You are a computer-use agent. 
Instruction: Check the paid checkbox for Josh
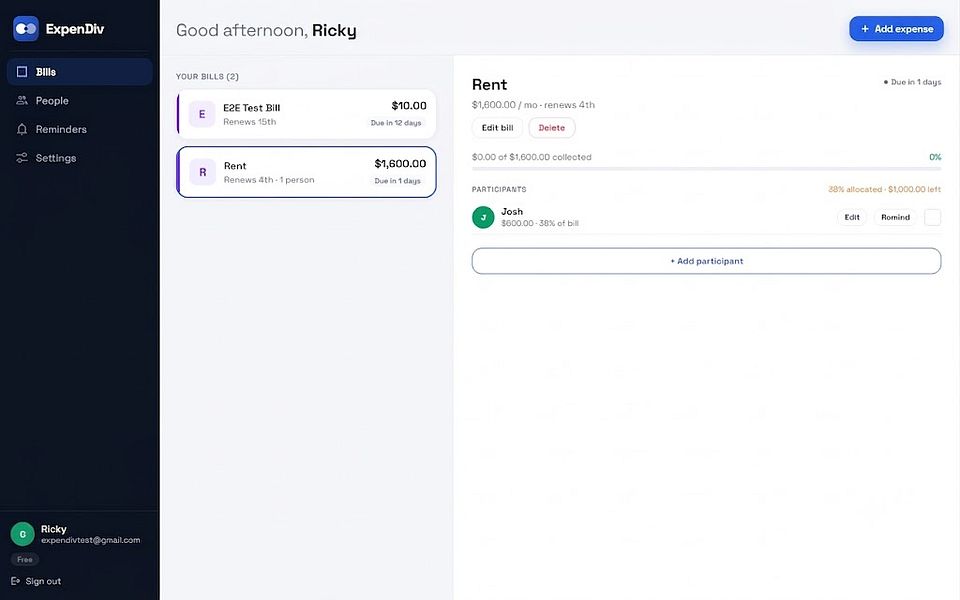coord(932,217)
